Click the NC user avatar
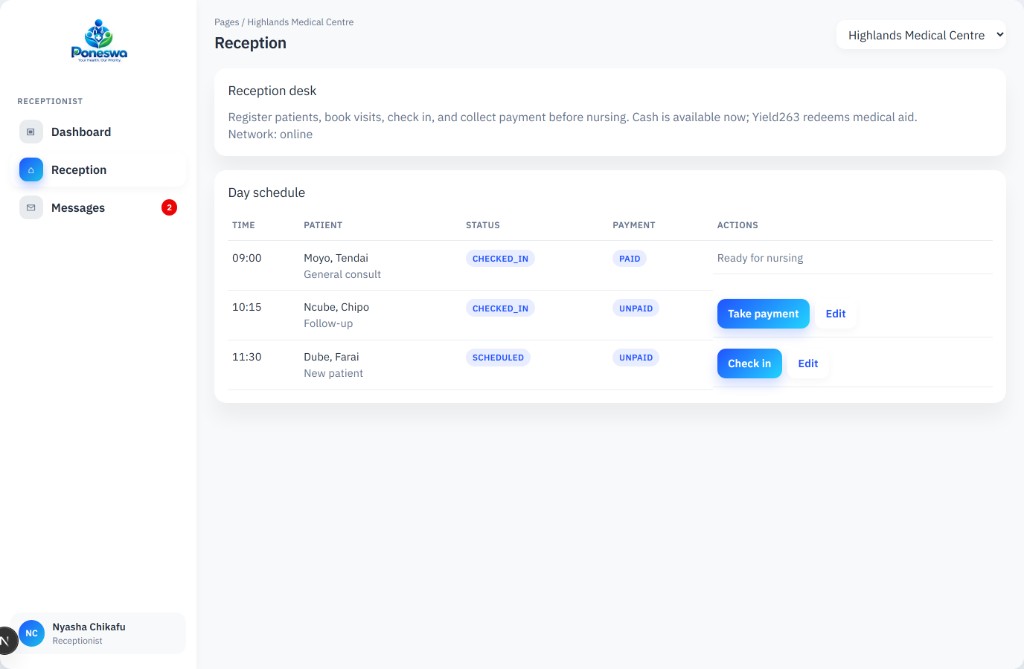Image resolution: width=1024 pixels, height=669 pixels. (31, 633)
